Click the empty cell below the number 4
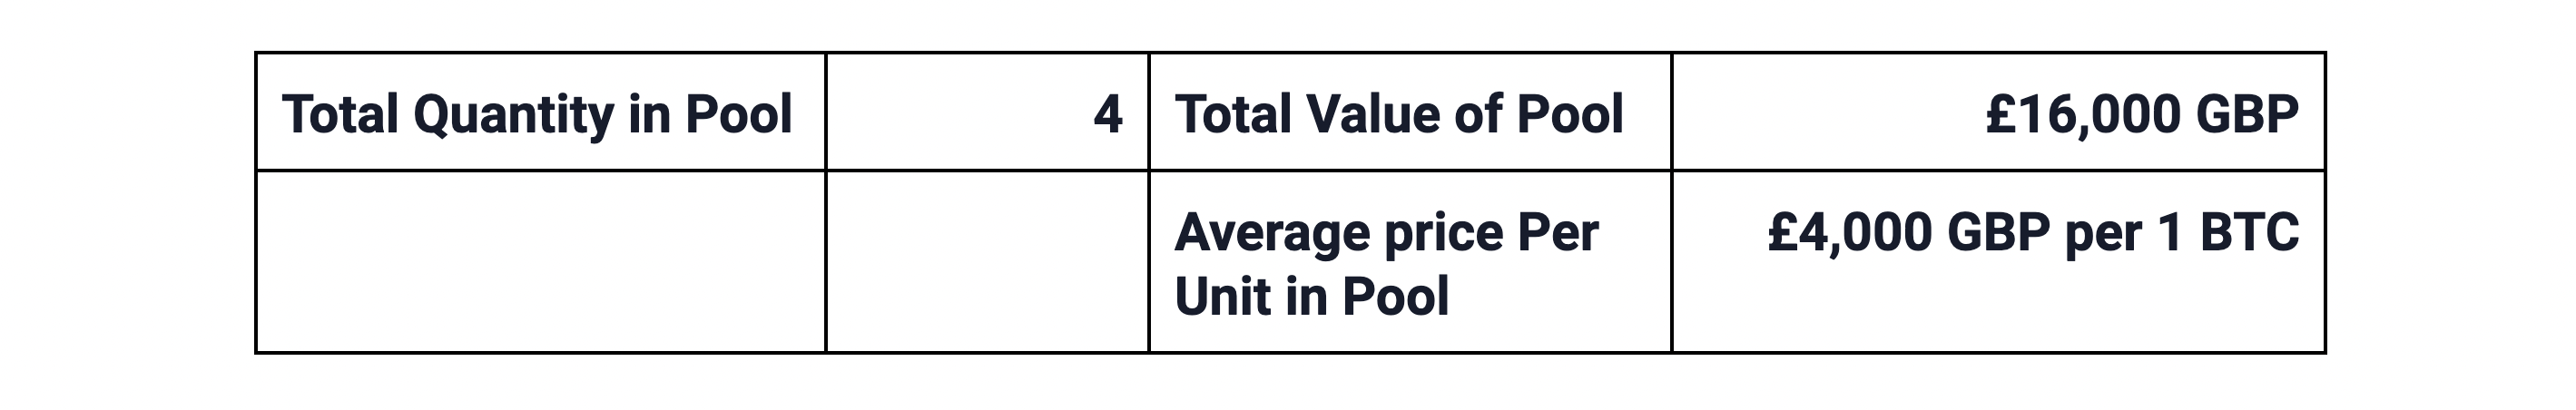The image size is (2576, 410). coord(987,262)
